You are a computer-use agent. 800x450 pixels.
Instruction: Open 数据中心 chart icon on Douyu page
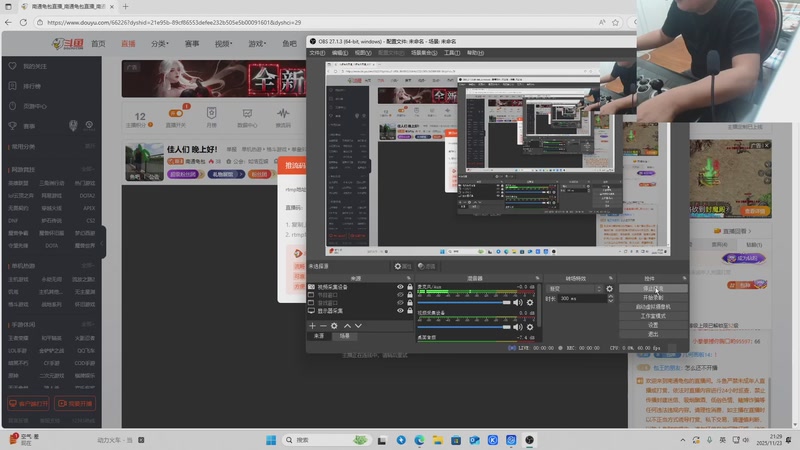(247, 113)
